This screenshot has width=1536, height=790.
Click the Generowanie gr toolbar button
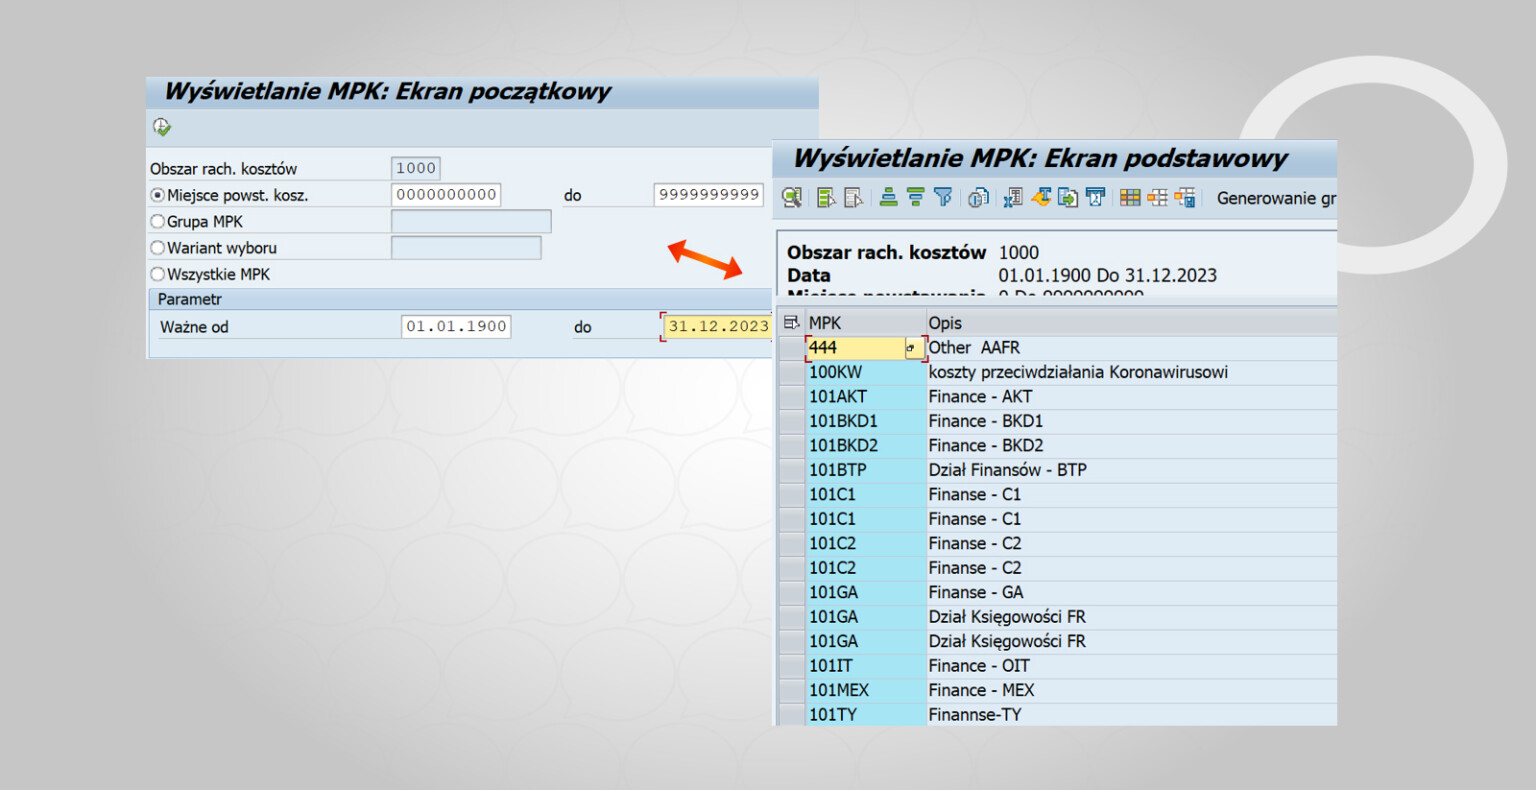1272,197
